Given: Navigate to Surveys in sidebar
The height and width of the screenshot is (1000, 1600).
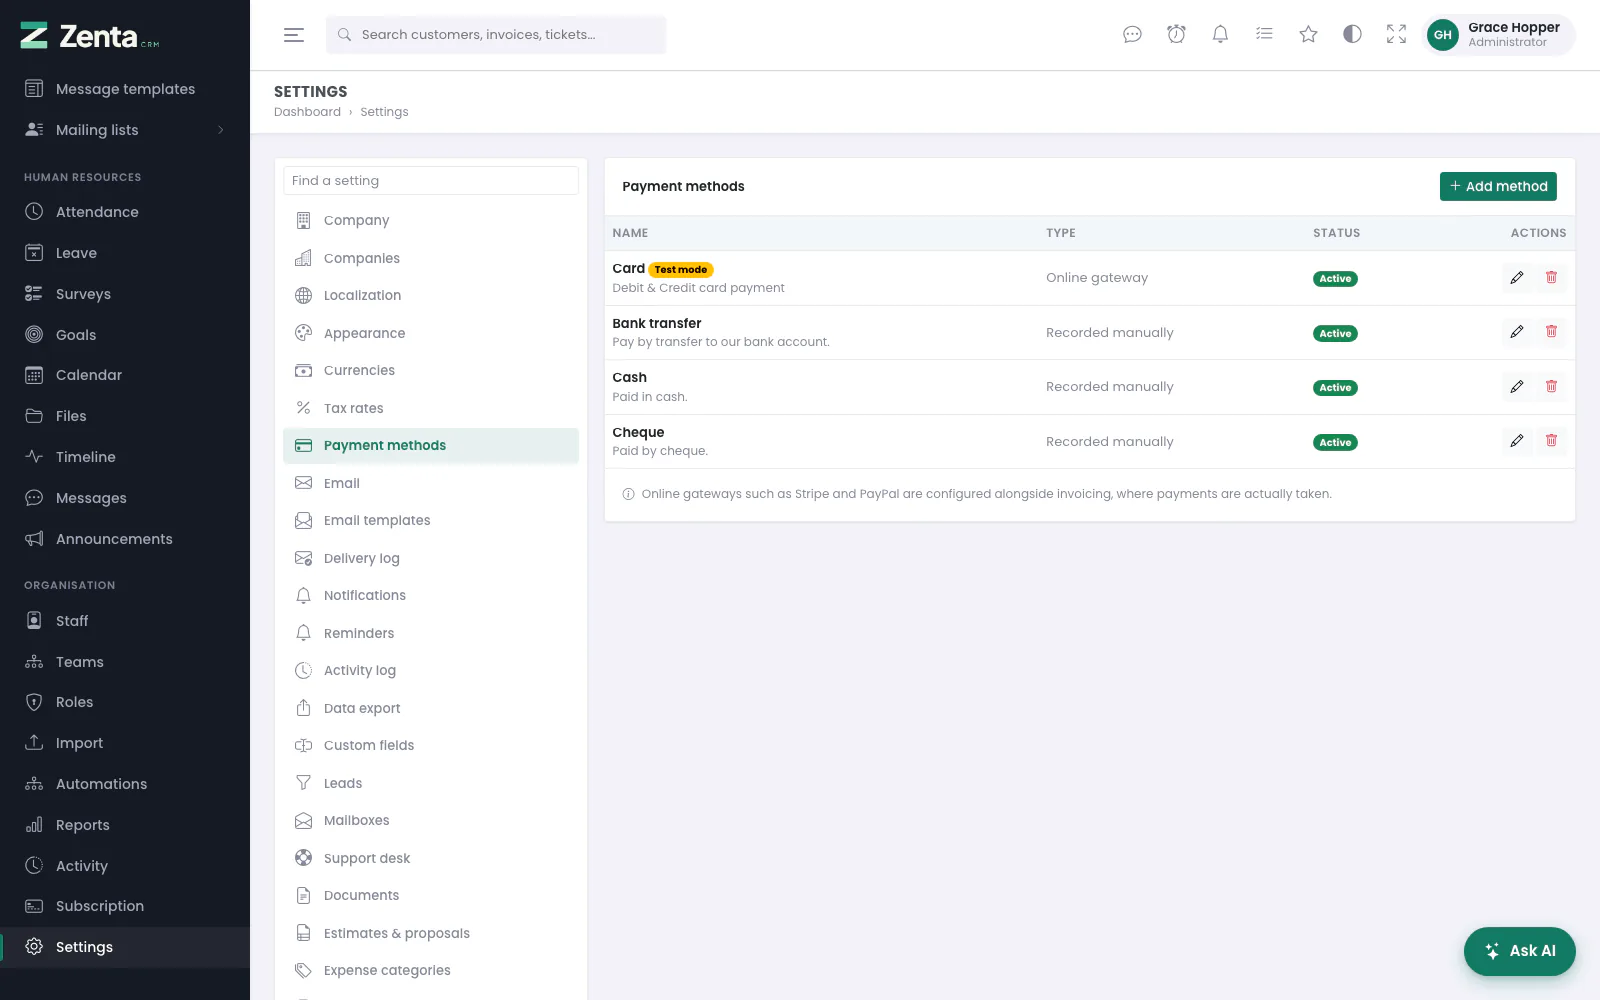Looking at the screenshot, I should coord(125,294).
